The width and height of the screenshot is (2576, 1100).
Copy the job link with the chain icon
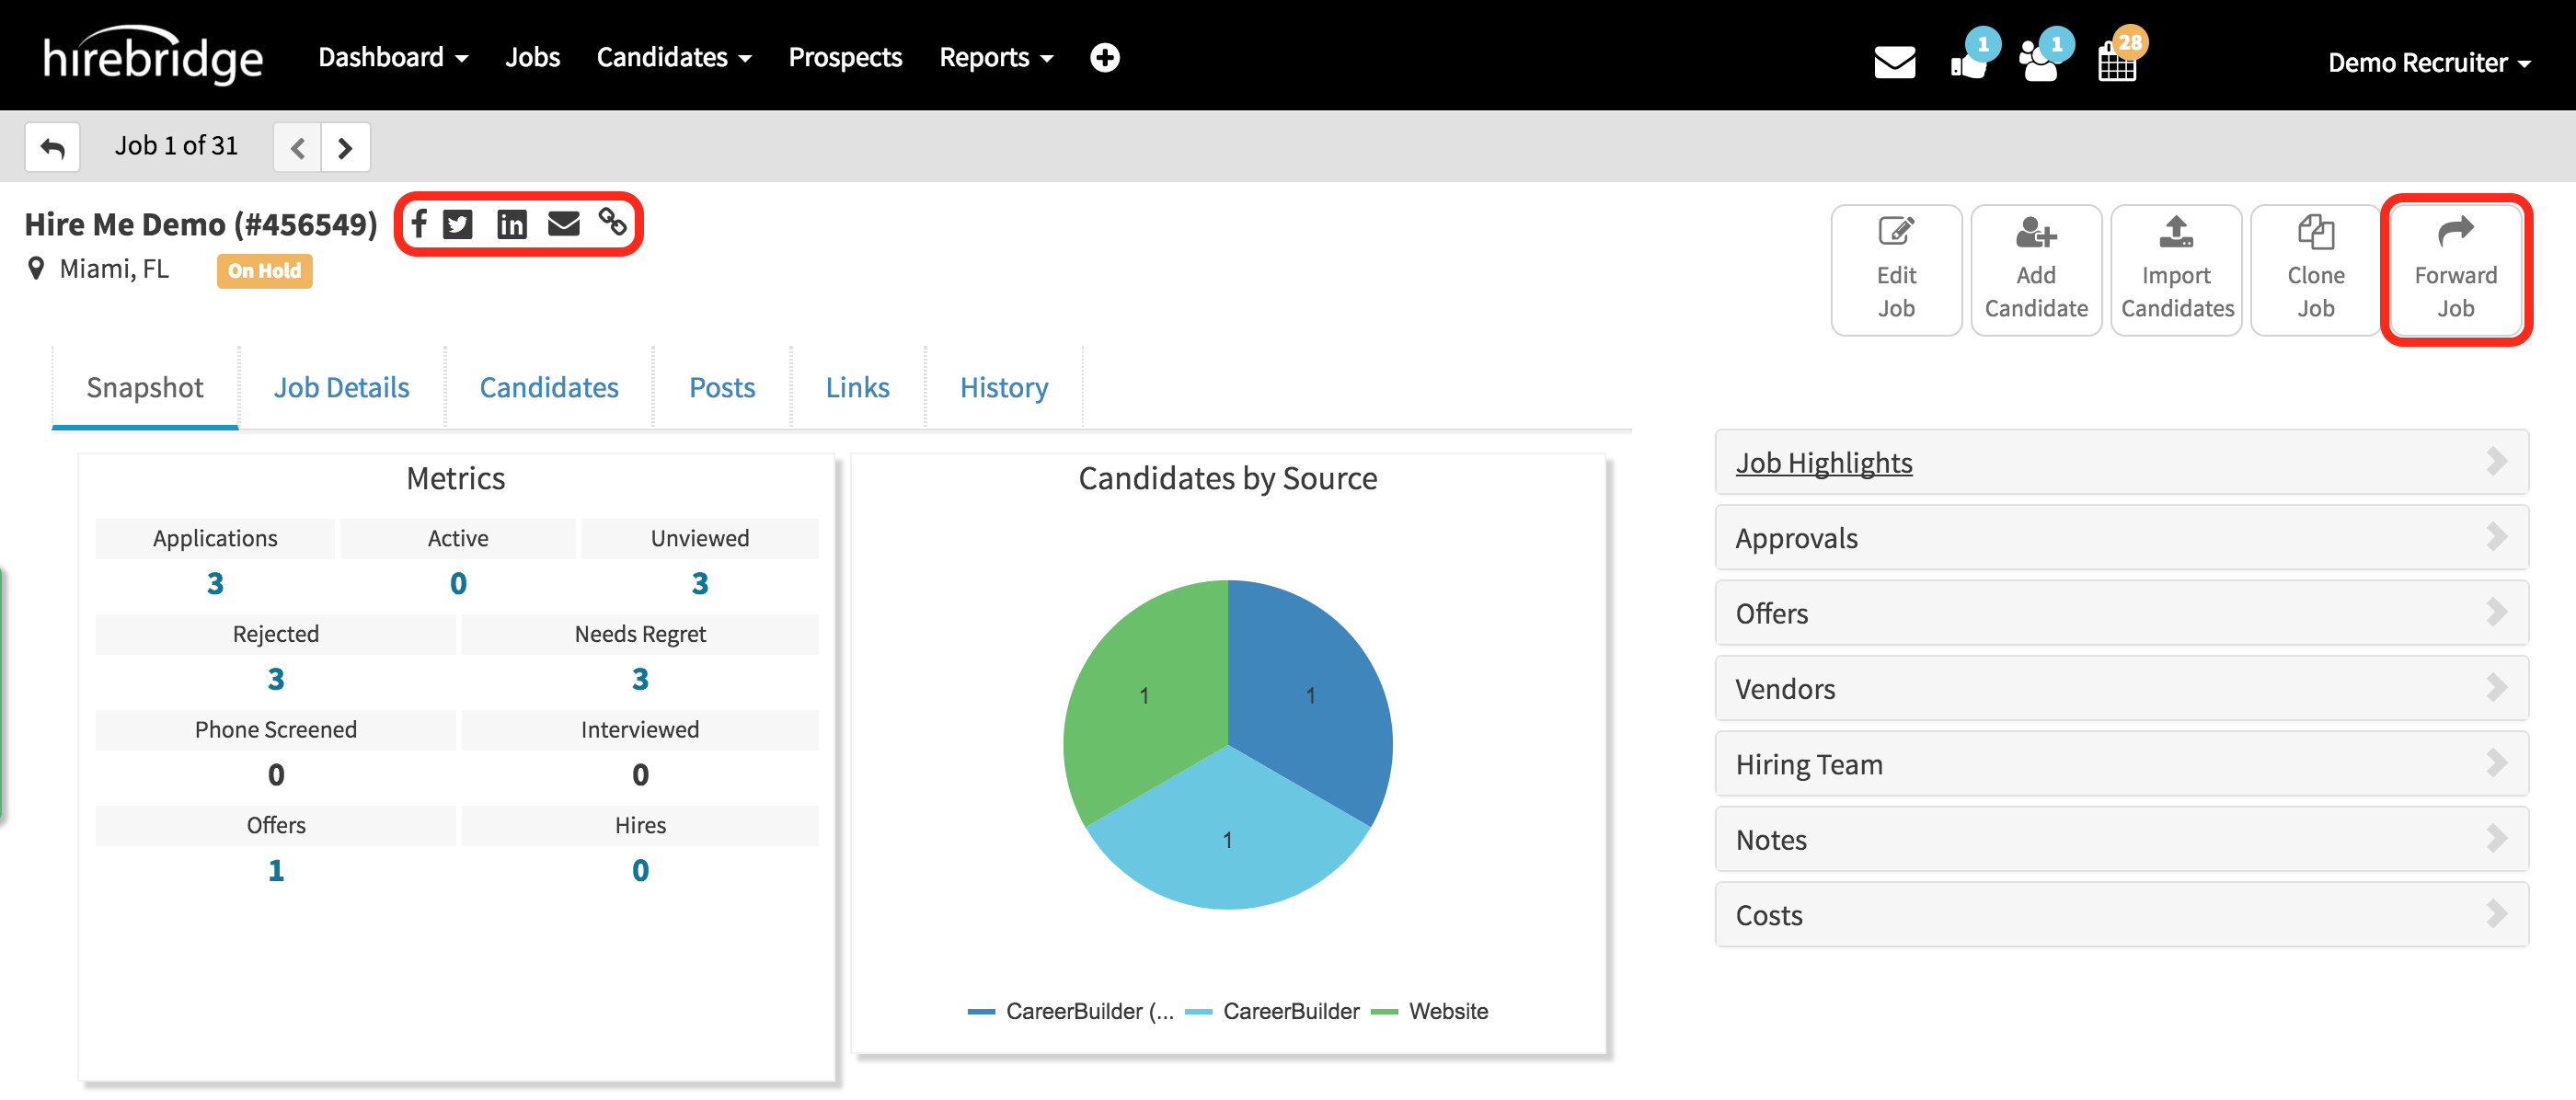tap(613, 224)
